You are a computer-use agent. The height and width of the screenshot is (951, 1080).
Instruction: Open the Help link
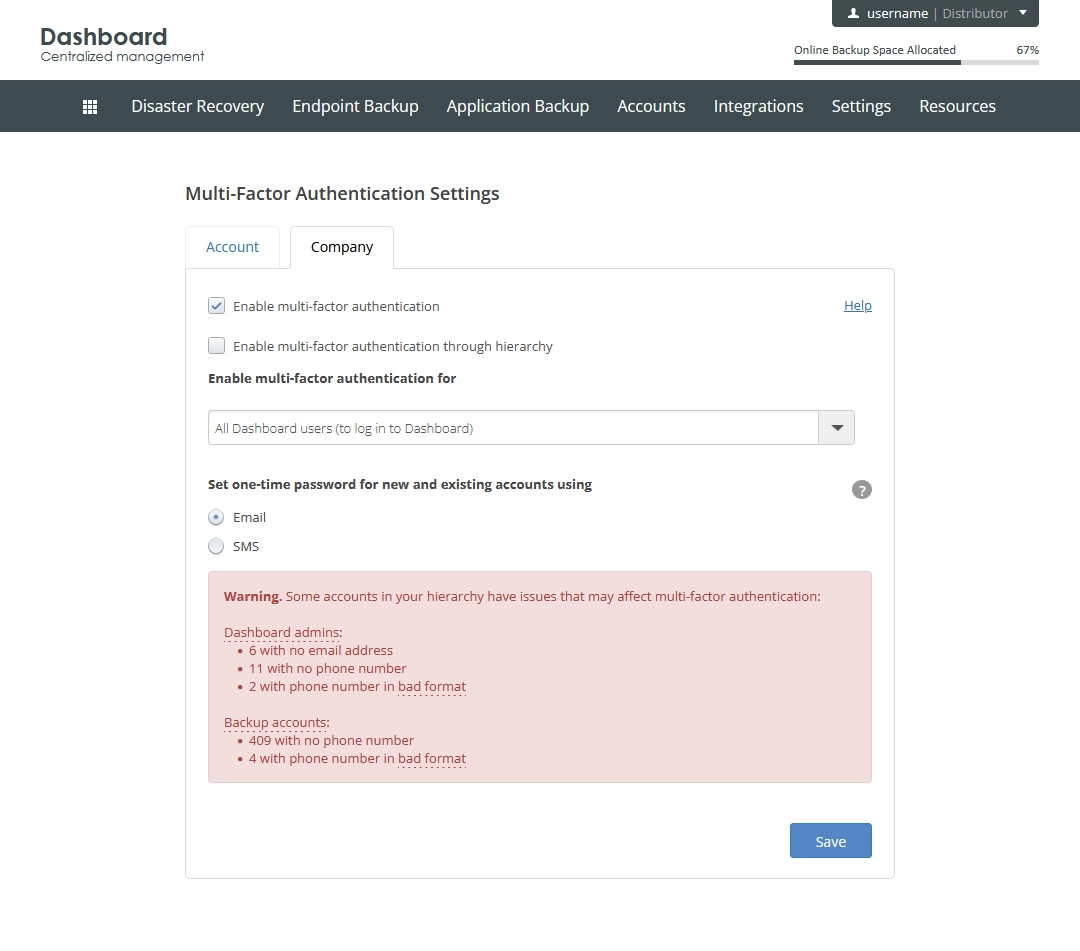(858, 305)
